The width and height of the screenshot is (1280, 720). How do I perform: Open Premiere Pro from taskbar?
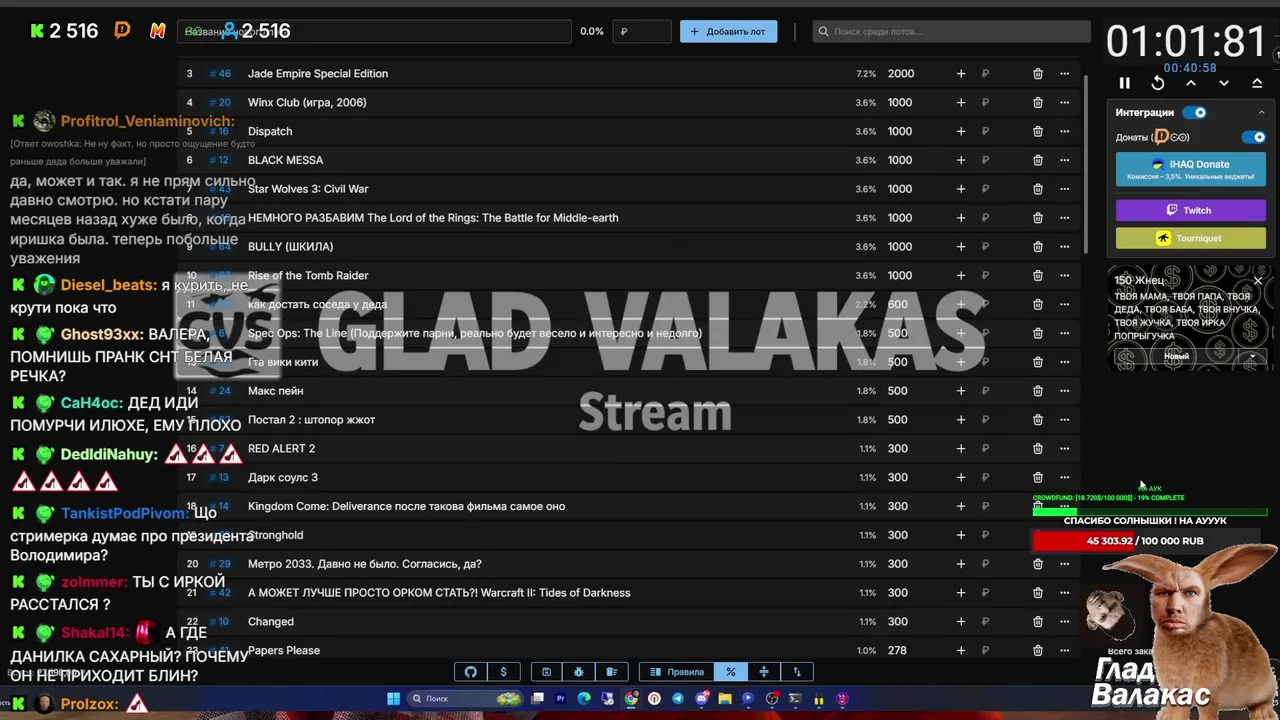click(x=561, y=699)
